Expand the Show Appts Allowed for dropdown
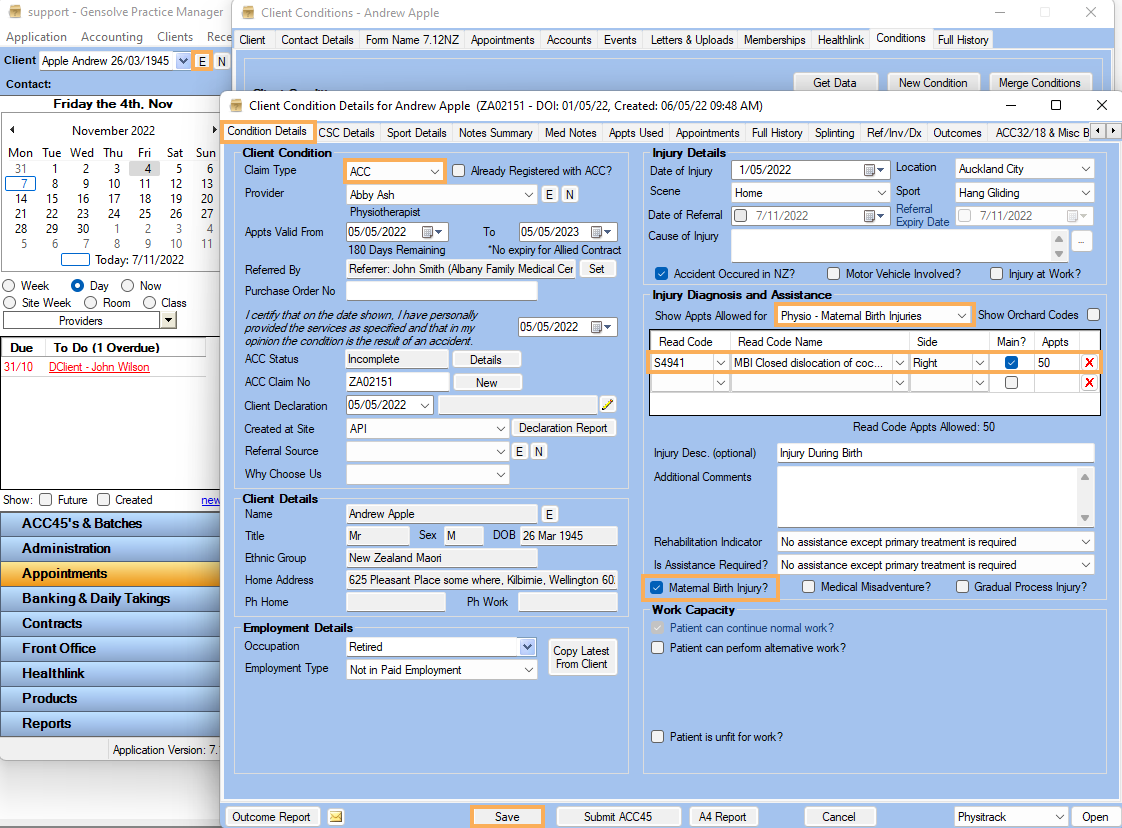 point(961,316)
